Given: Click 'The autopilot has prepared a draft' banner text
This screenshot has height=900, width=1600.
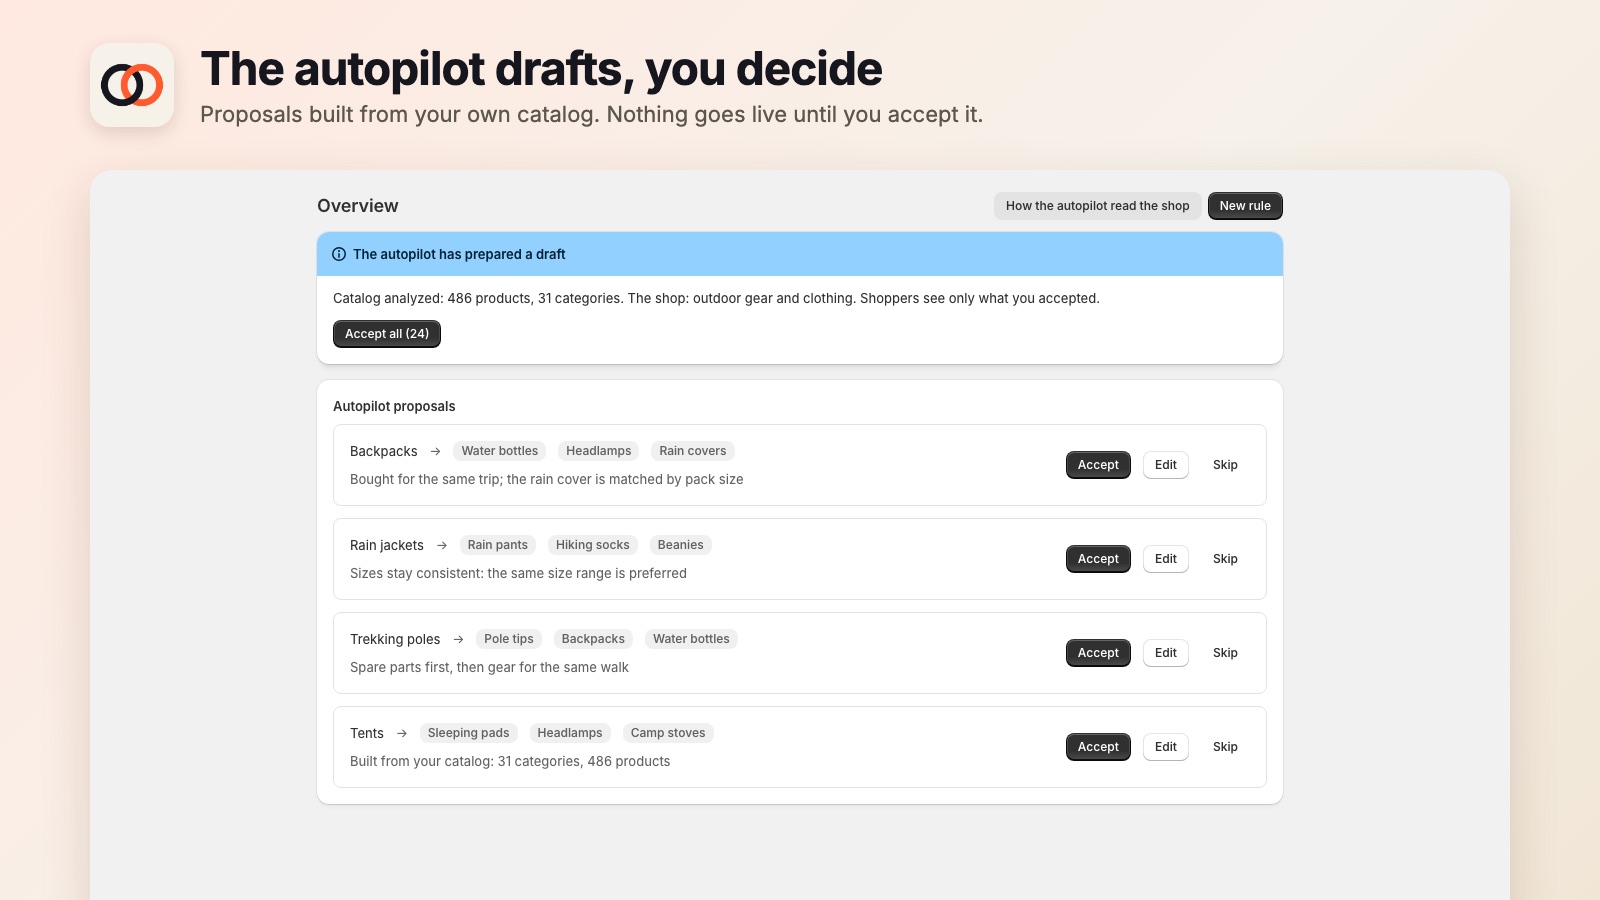Looking at the screenshot, I should (459, 254).
